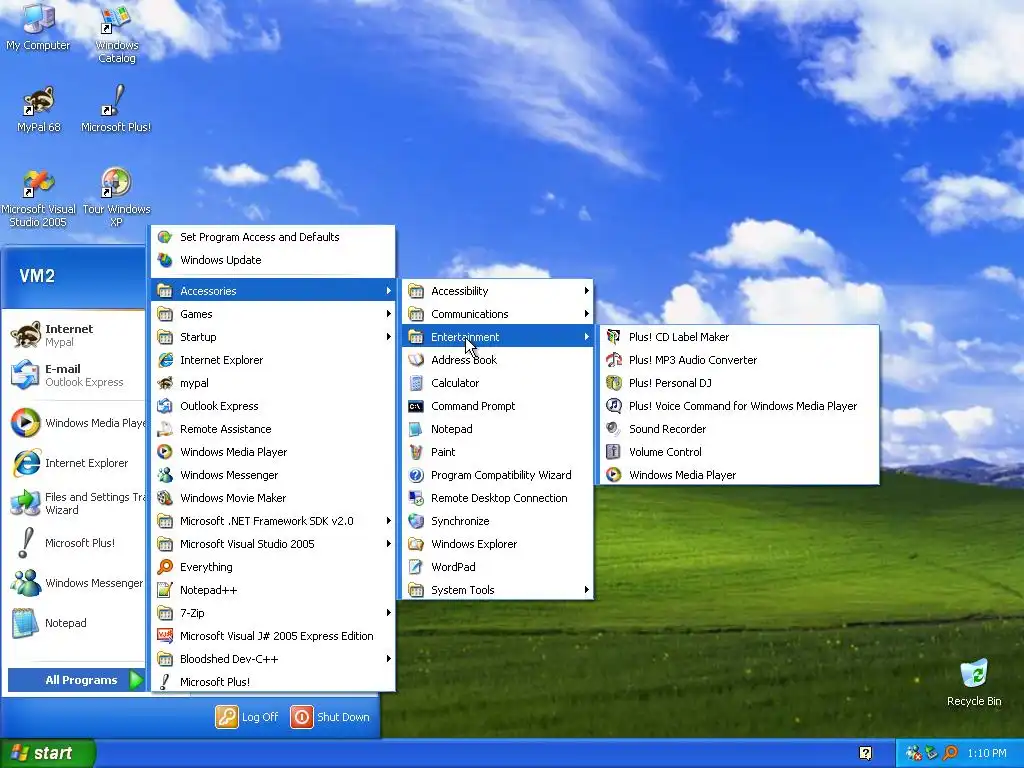Open Microsoft Plus! in Start menu left pane
Image resolution: width=1024 pixels, height=768 pixels.
click(74, 543)
